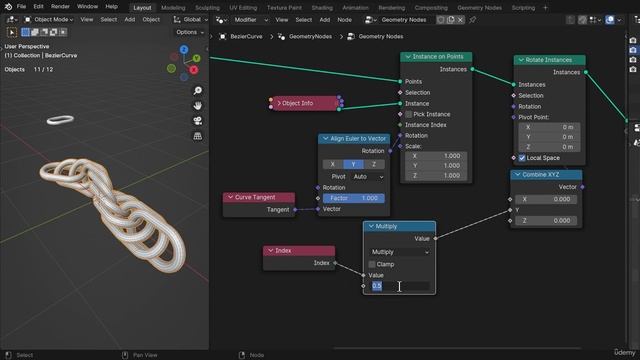This screenshot has height=360, width=640.
Task: Enable the Clamp checkbox in Multiply node
Action: [372, 264]
